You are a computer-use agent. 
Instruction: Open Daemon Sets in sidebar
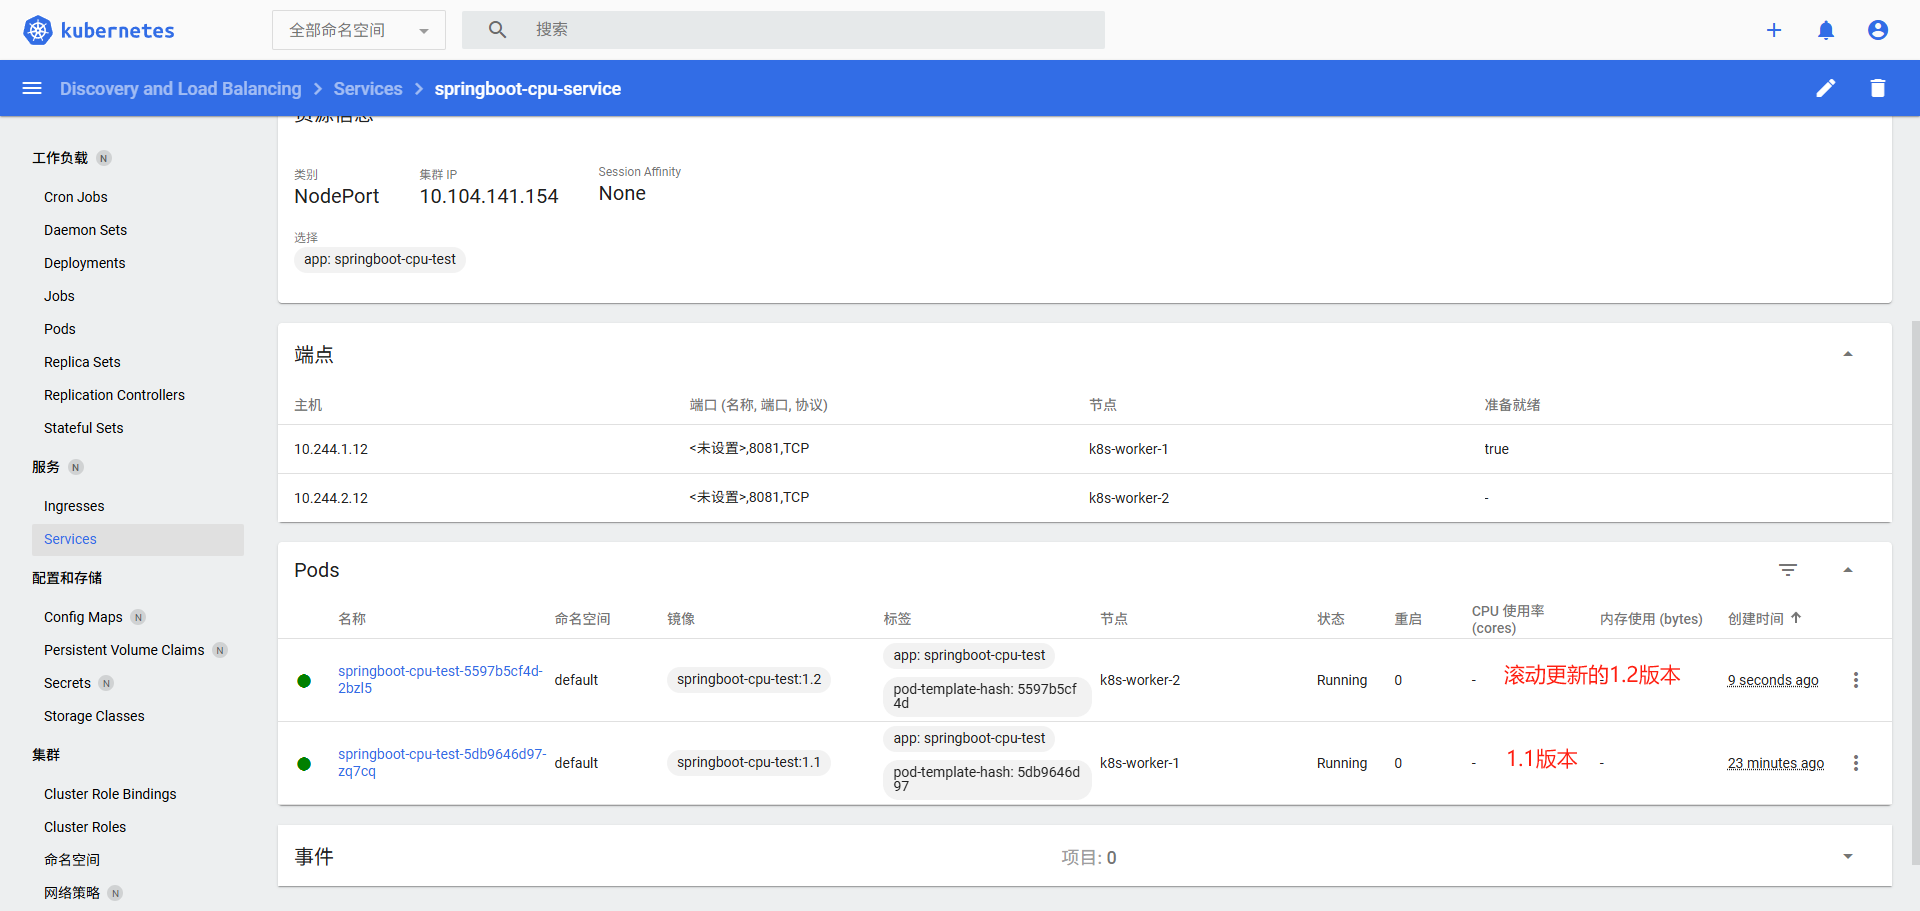(86, 230)
